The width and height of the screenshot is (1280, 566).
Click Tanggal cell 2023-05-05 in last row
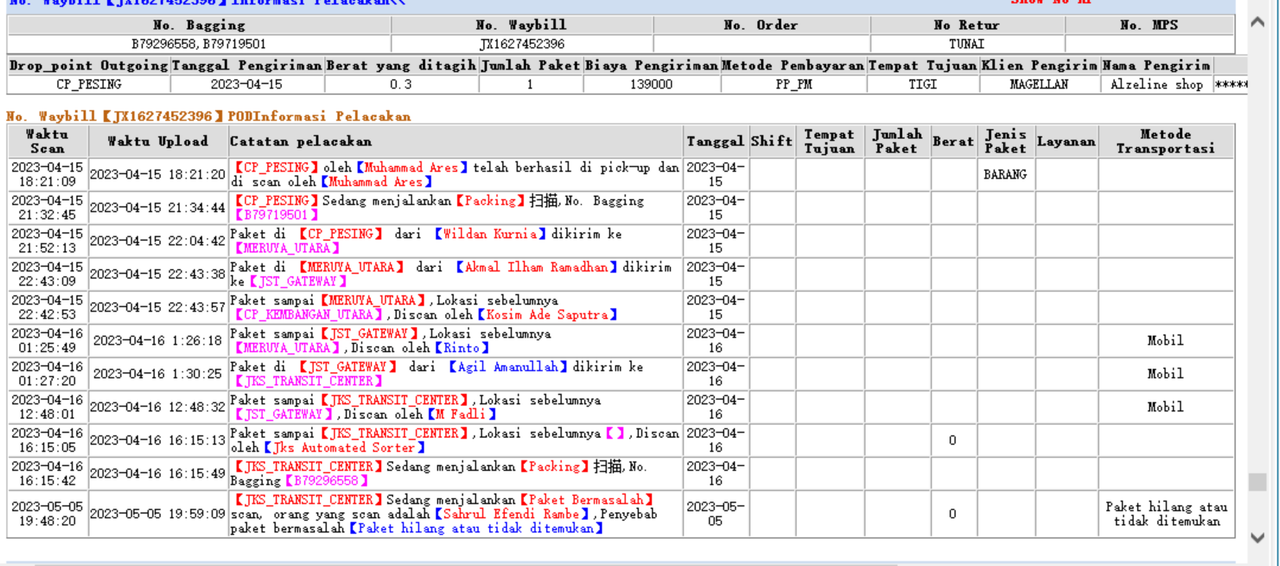point(715,514)
